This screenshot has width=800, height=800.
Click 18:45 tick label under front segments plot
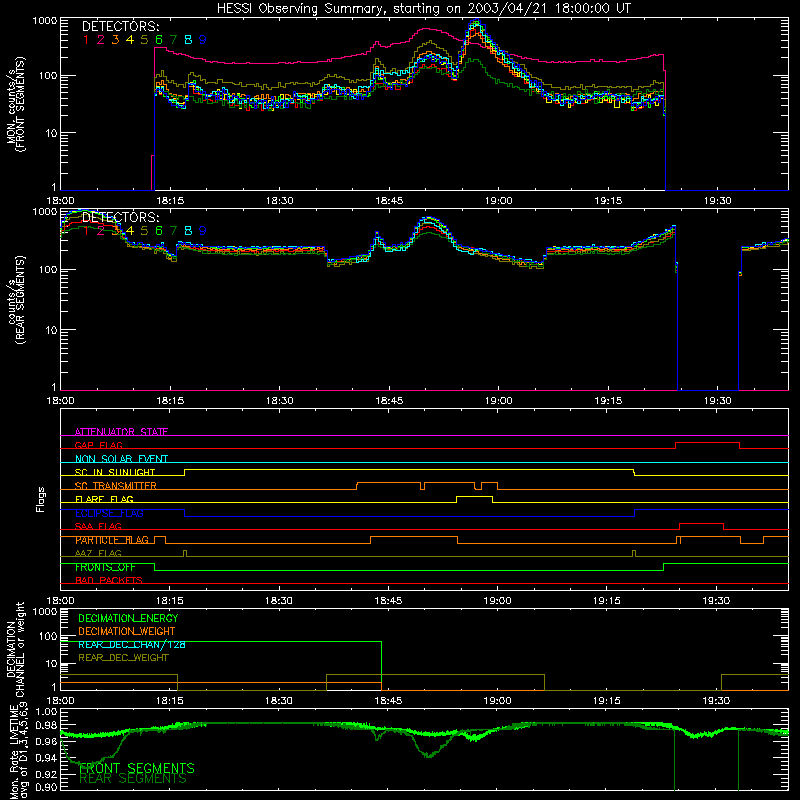pos(389,201)
